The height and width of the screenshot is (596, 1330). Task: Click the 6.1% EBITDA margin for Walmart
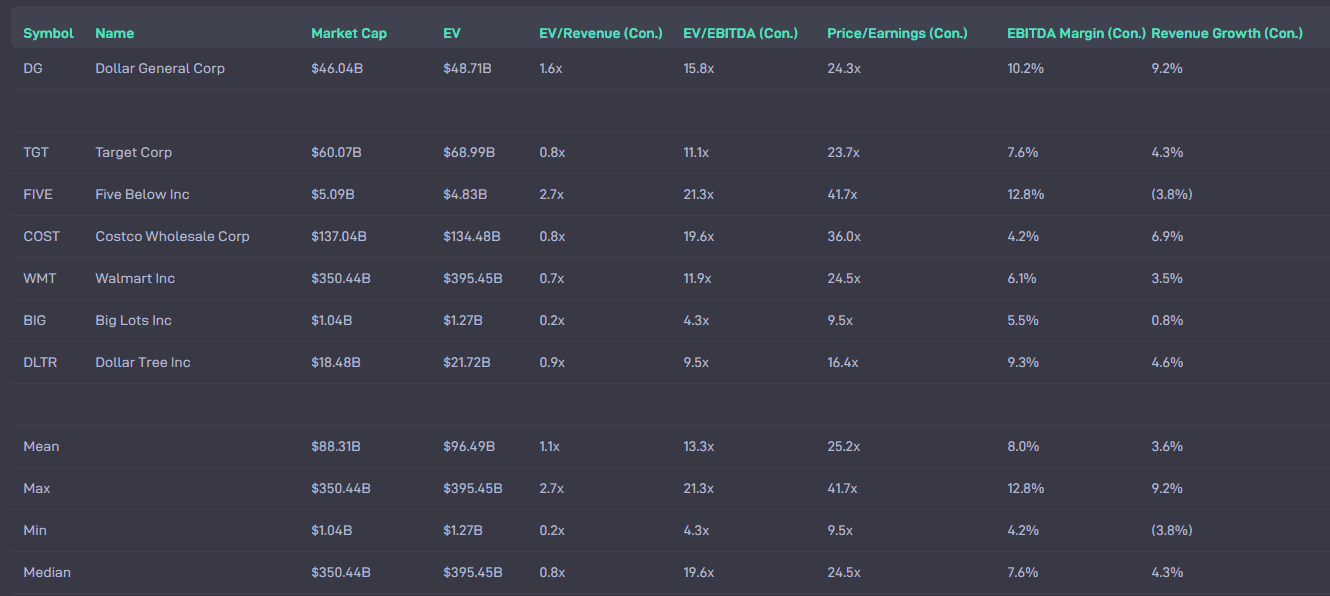point(1022,278)
